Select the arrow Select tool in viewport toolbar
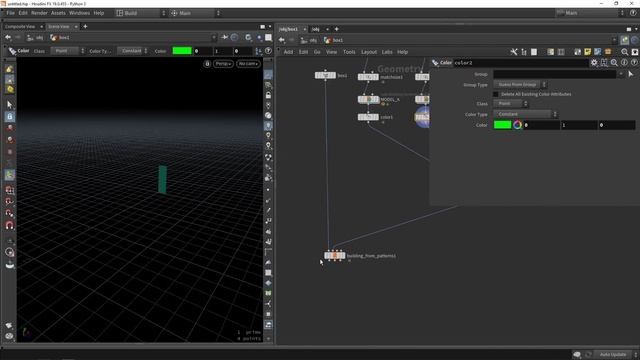The height and width of the screenshot is (360, 640). tap(10, 104)
